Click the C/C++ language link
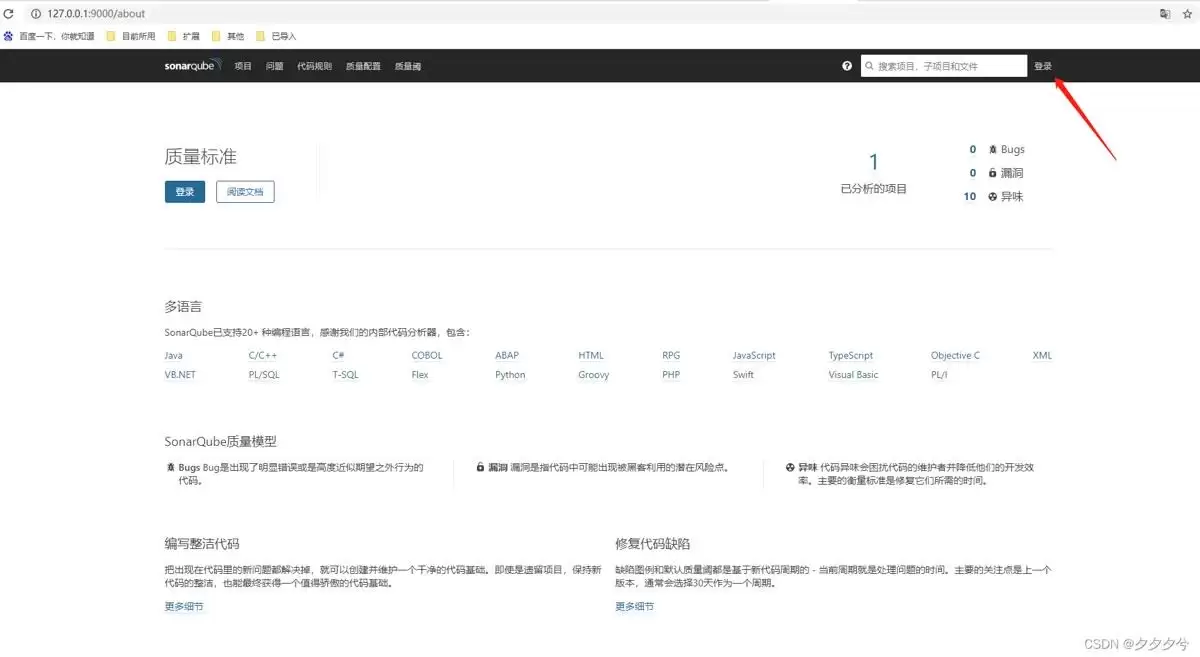This screenshot has width=1200, height=657. tap(263, 355)
